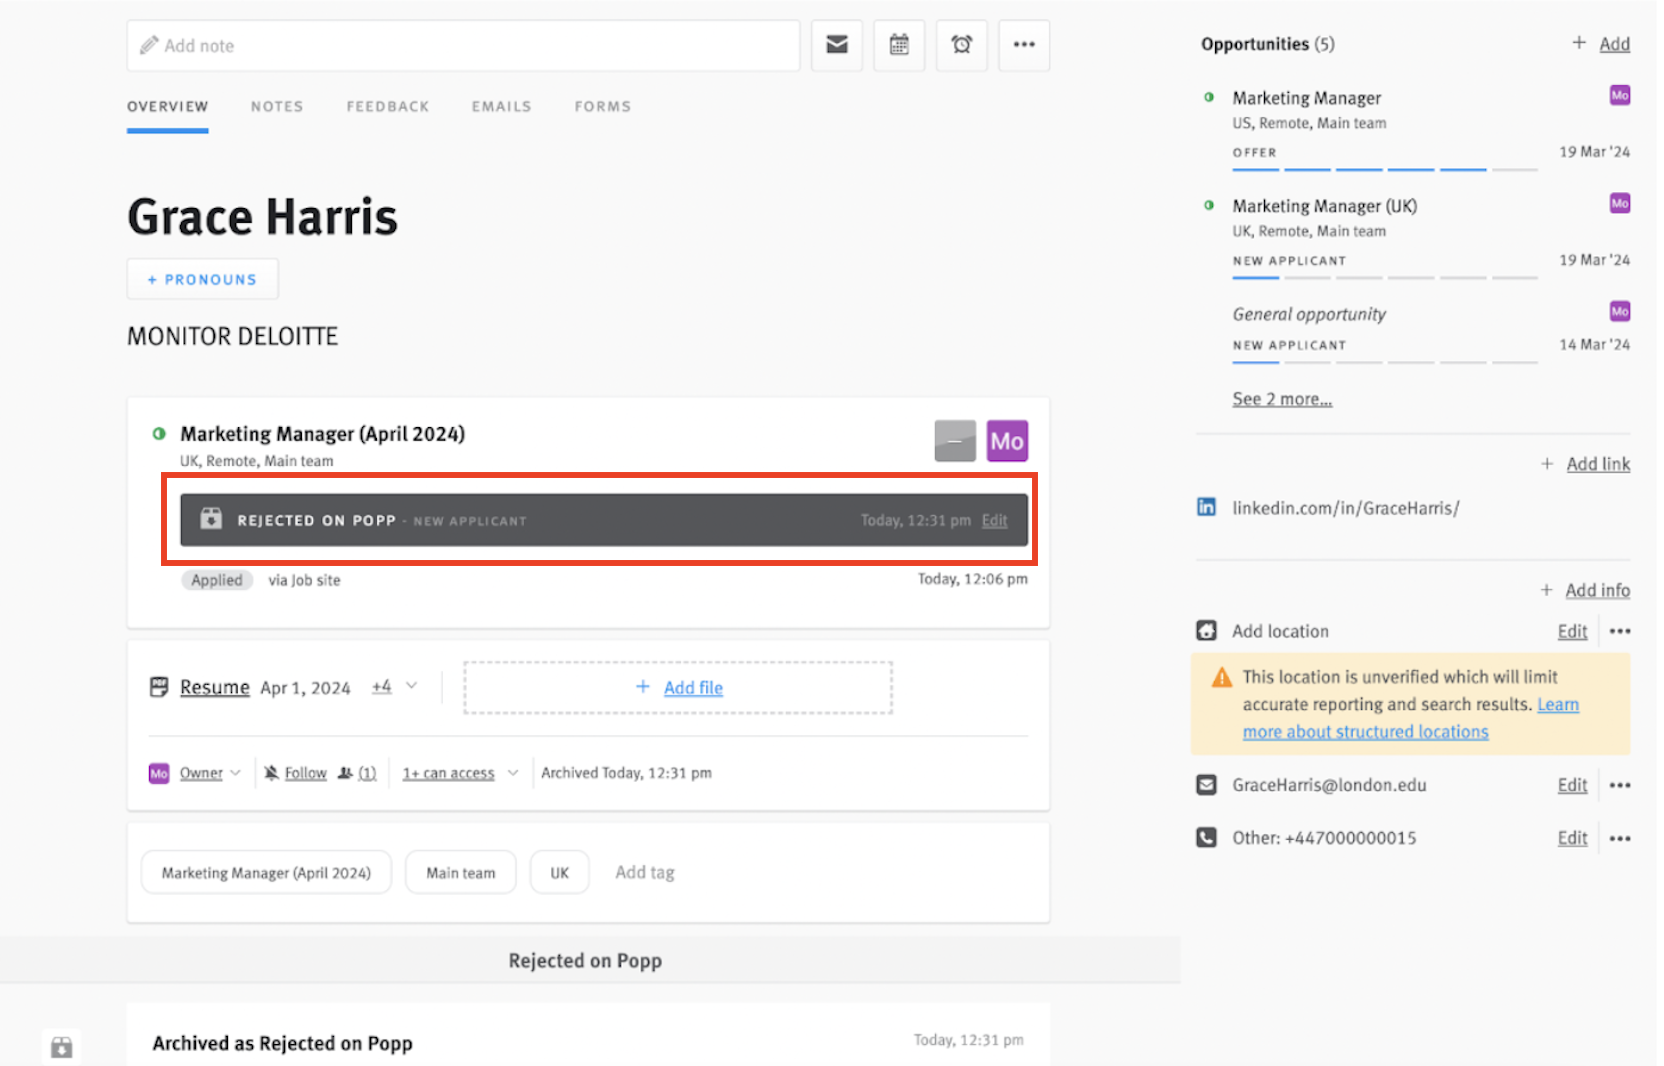The image size is (1664, 1066).
Task: Click the PDF resume file icon
Action: [158, 687]
